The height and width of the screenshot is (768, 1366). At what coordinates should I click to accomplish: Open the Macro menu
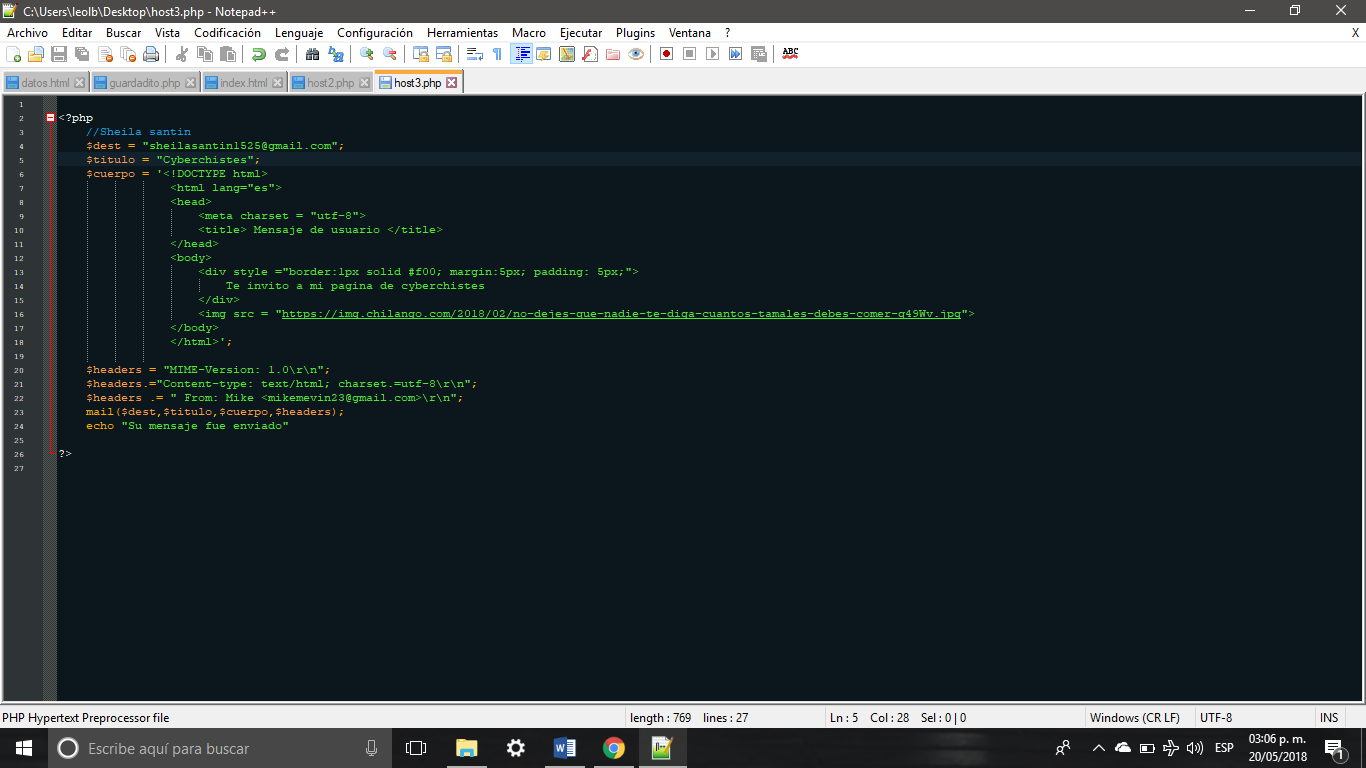click(529, 32)
